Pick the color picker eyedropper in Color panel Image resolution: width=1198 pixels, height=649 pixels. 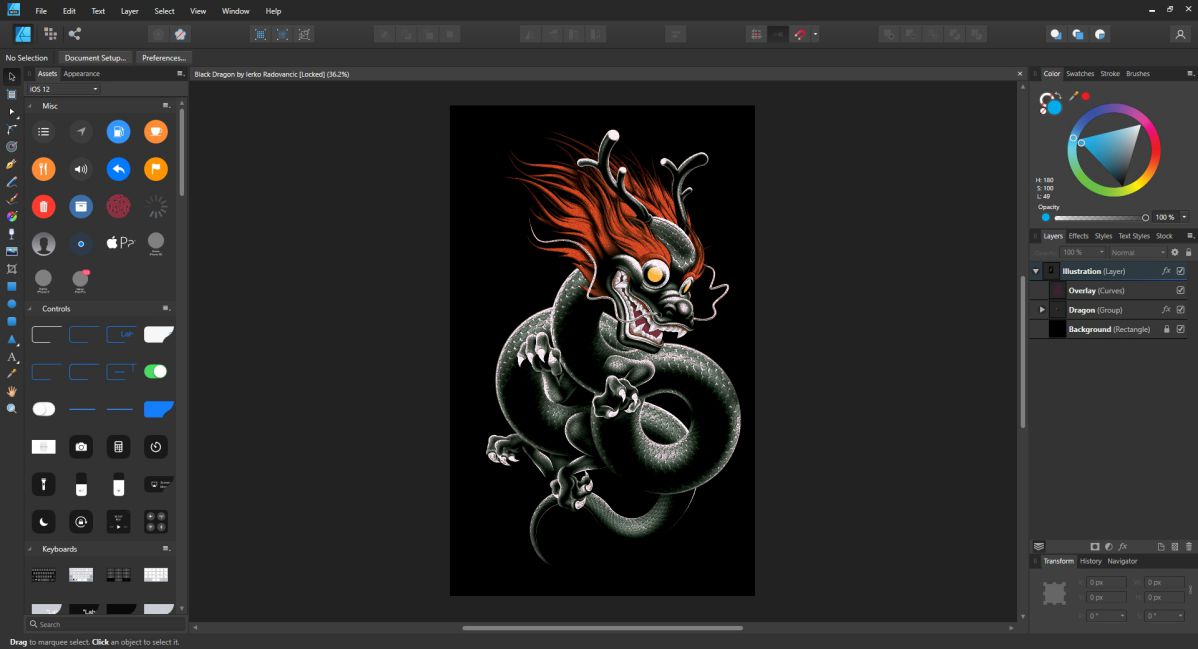point(1073,96)
